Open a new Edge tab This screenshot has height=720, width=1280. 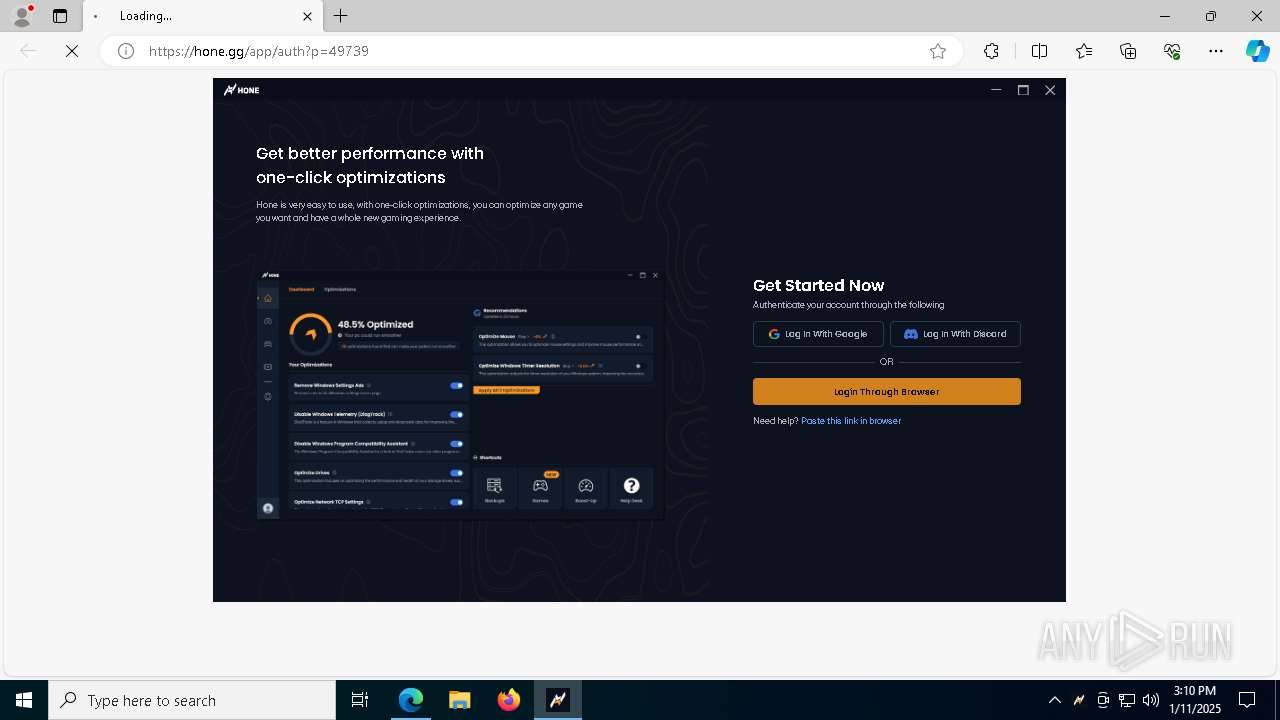pyautogui.click(x=341, y=16)
